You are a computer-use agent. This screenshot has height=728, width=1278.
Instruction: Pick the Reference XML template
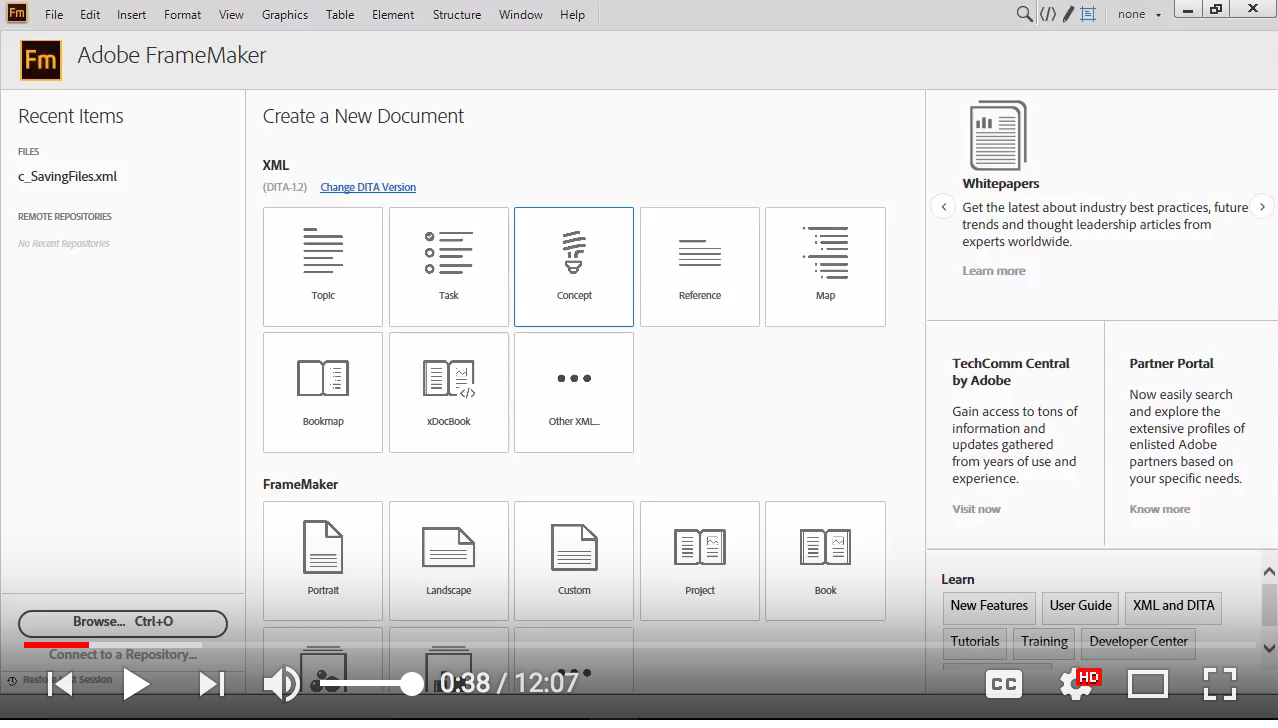[x=699, y=266]
